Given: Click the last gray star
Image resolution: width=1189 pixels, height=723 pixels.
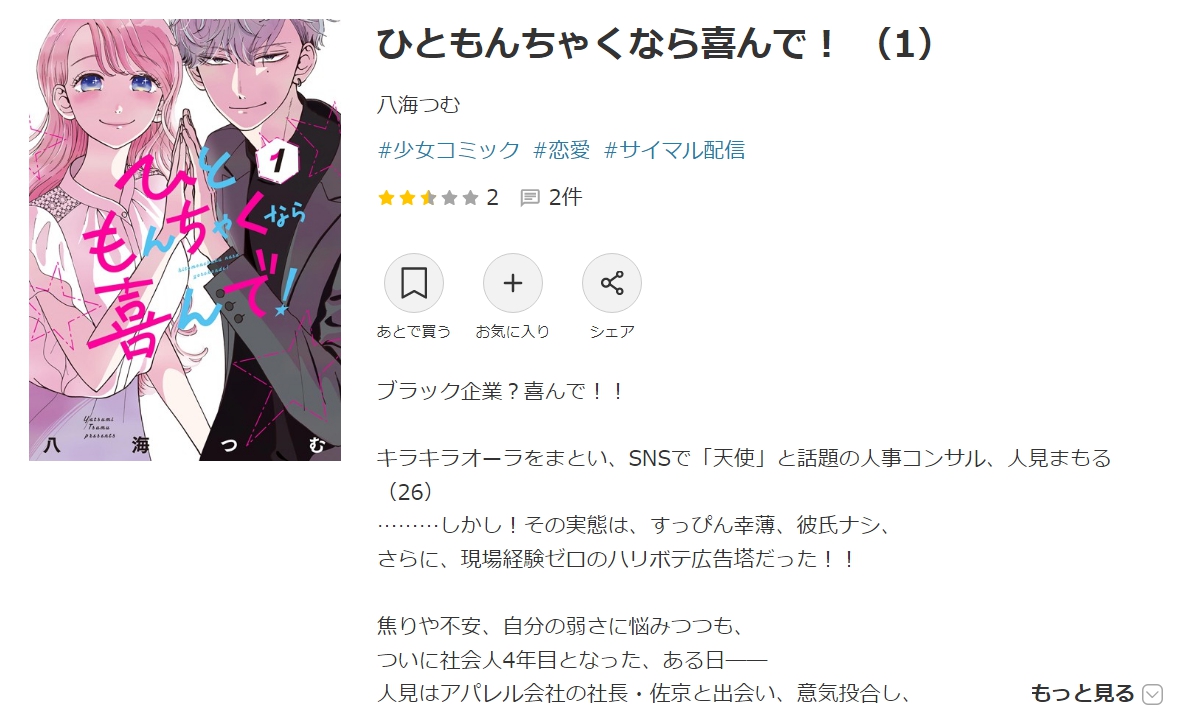Looking at the screenshot, I should pos(470,198).
